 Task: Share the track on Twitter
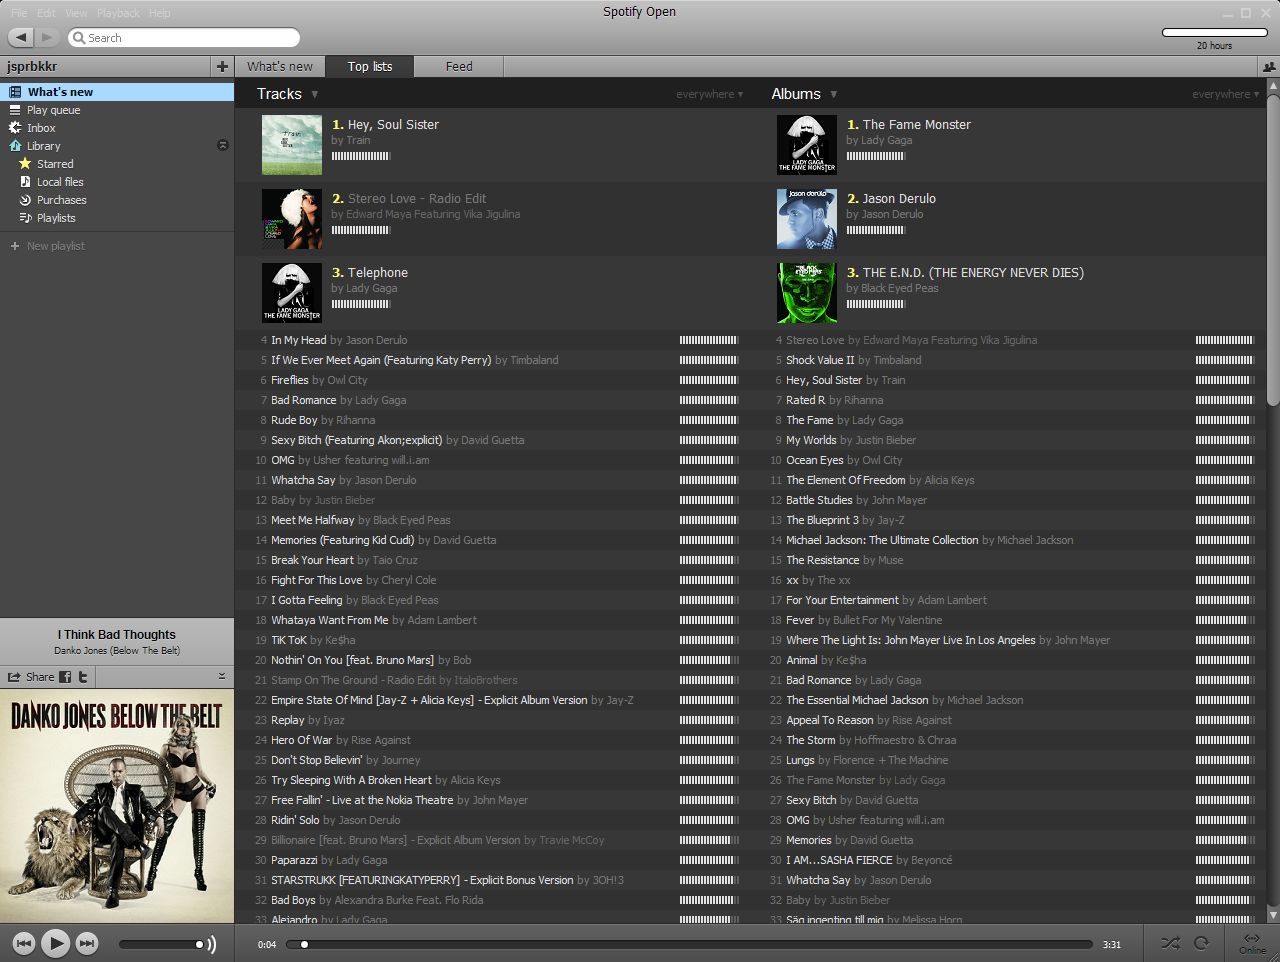click(x=83, y=677)
